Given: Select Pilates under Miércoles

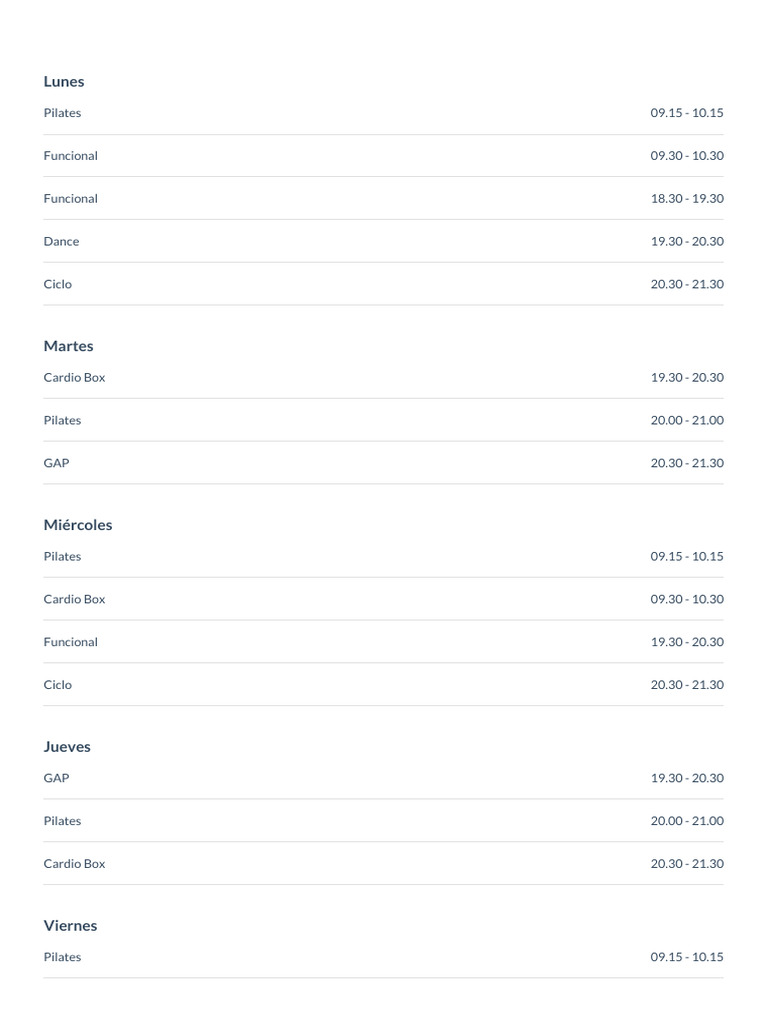Looking at the screenshot, I should (x=62, y=557).
